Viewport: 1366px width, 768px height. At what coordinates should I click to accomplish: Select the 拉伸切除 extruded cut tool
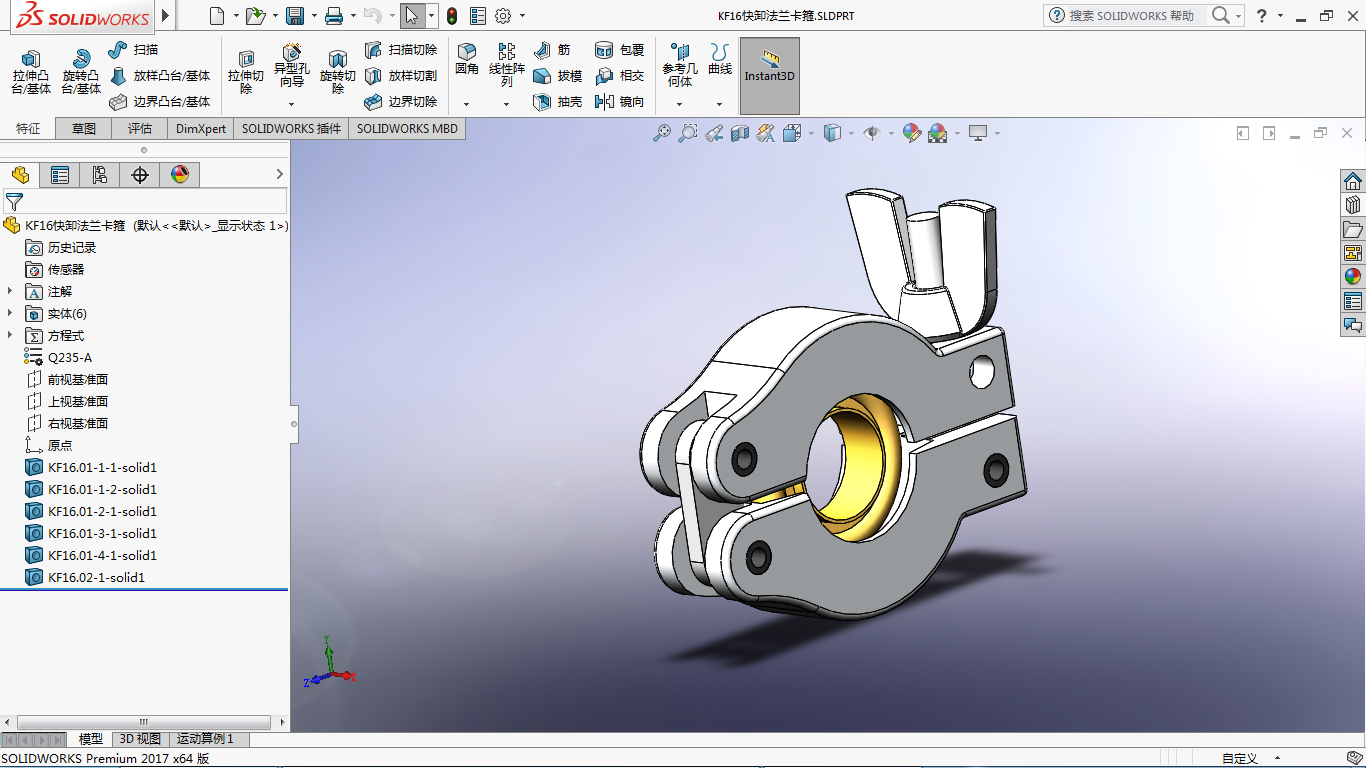click(x=245, y=71)
